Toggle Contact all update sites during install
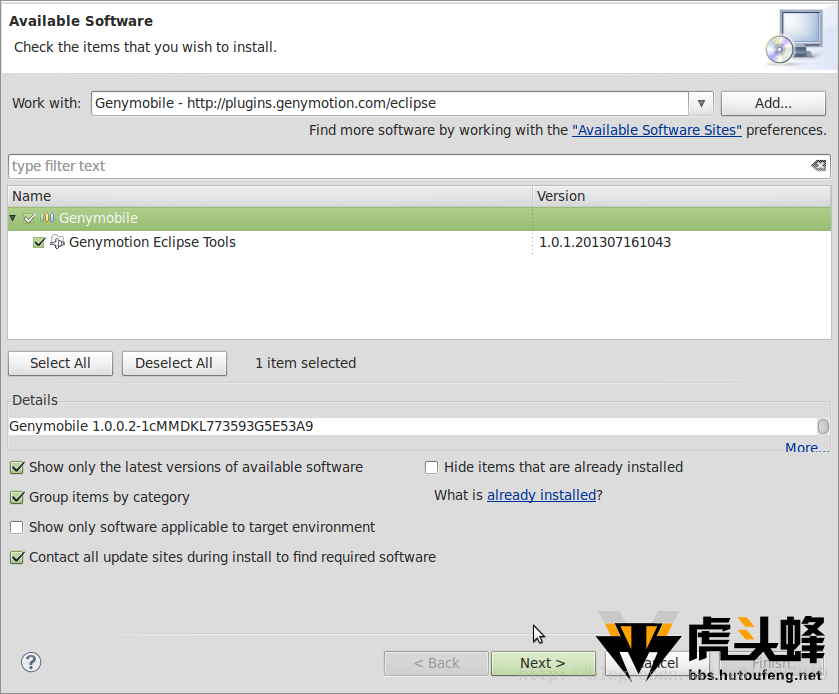The width and height of the screenshot is (839, 694). 17,558
